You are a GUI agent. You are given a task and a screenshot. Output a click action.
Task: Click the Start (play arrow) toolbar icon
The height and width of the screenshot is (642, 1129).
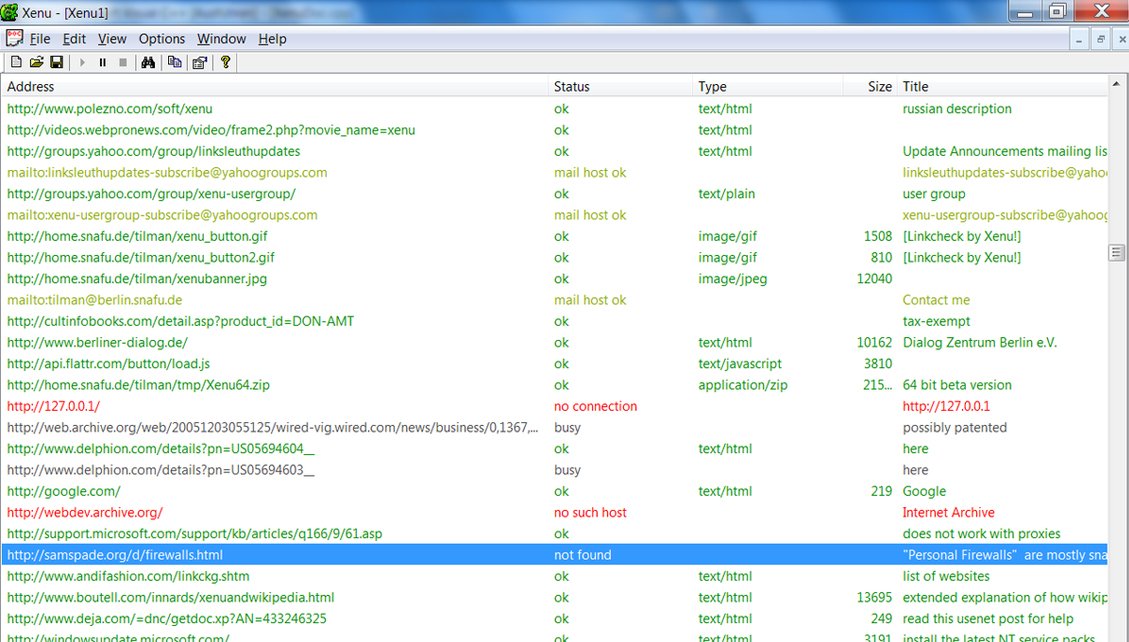tap(82, 63)
